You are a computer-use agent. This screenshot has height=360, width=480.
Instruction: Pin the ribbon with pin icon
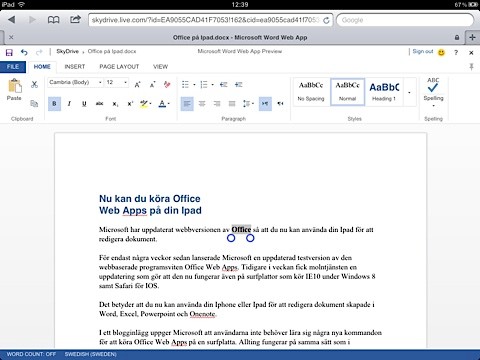(471, 67)
